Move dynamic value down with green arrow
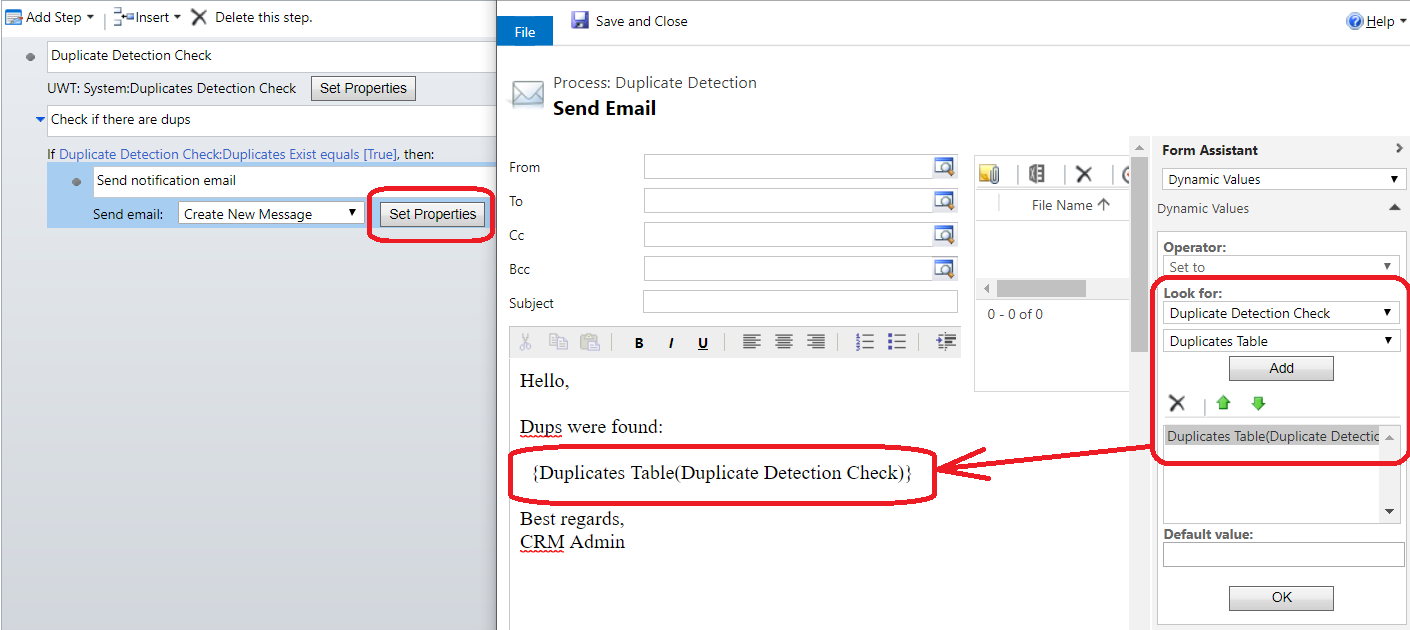The image size is (1410, 630). click(1258, 403)
